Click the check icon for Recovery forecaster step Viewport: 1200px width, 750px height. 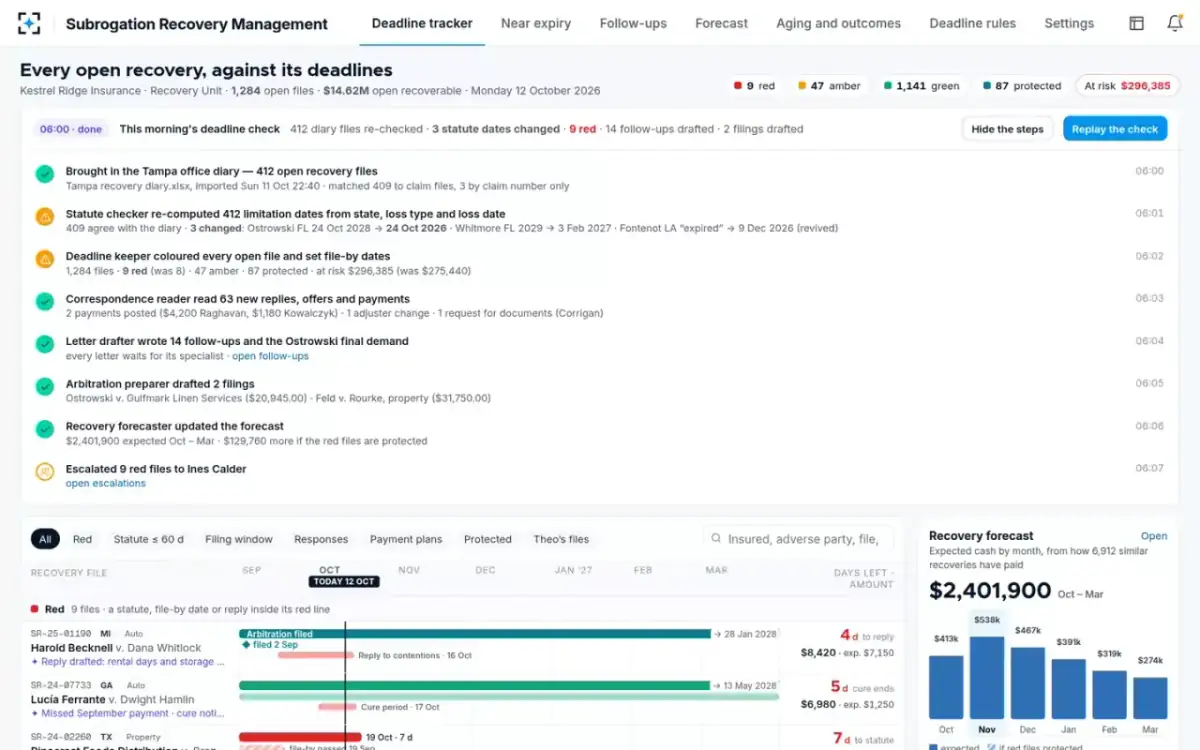pos(45,429)
